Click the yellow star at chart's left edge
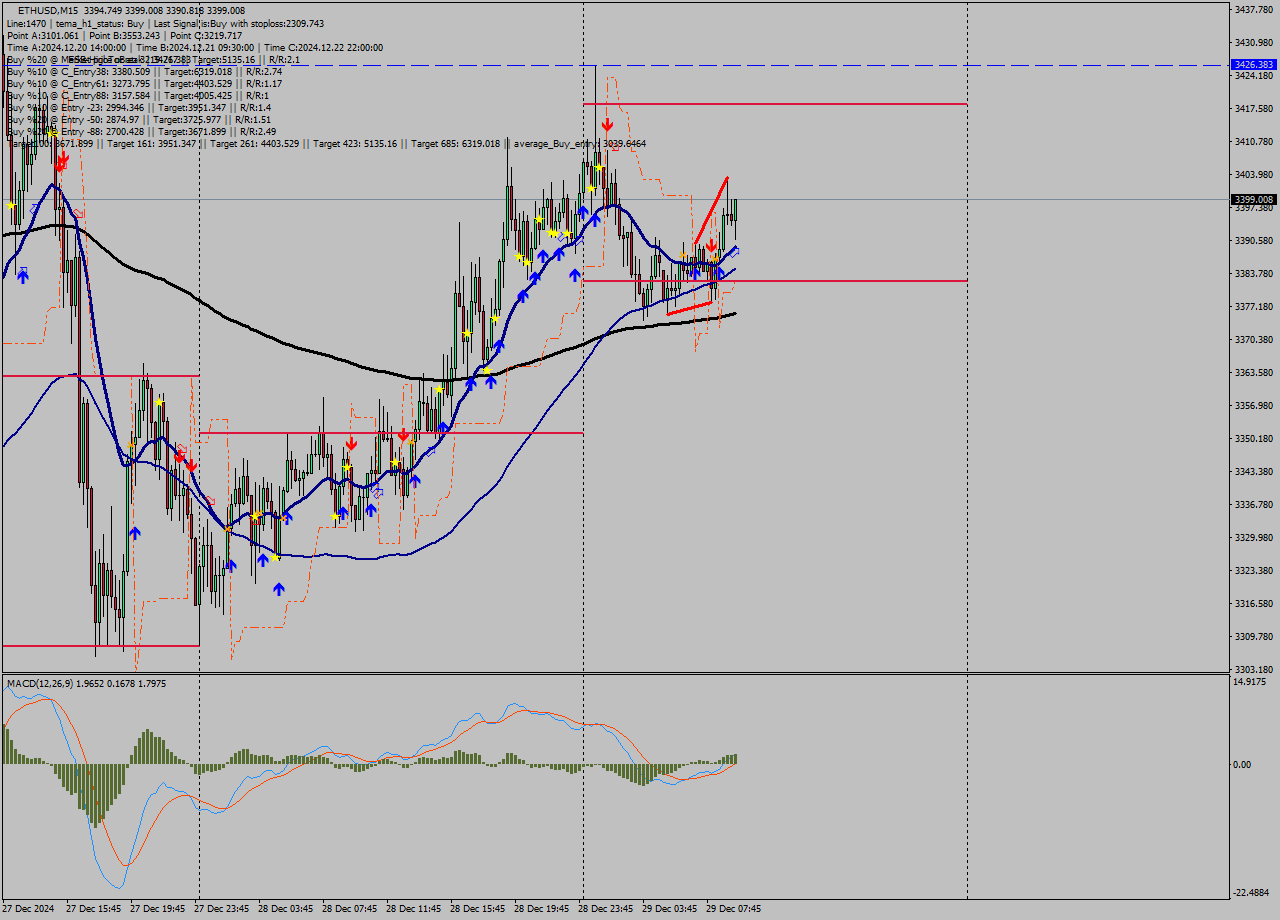Viewport: 1280px width, 920px height. point(11,205)
